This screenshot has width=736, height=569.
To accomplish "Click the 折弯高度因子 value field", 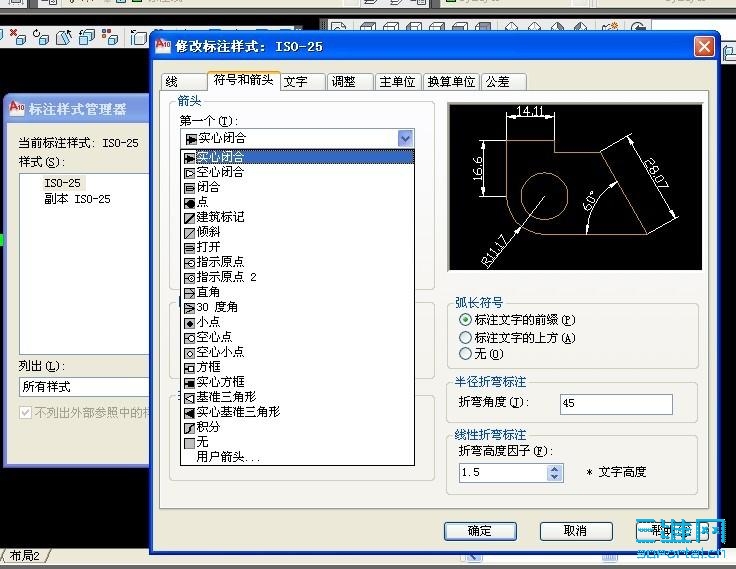I will 503,473.
